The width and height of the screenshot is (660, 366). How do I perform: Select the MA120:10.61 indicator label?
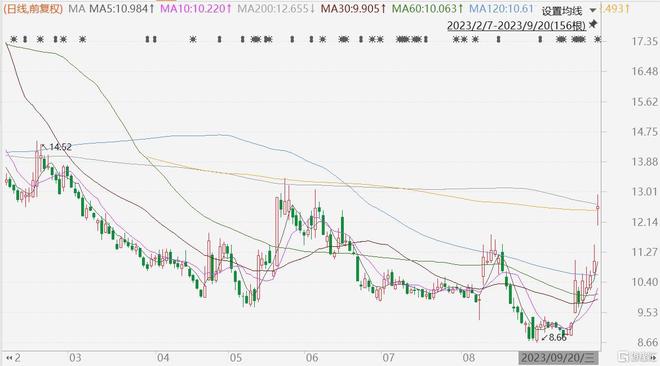point(501,8)
